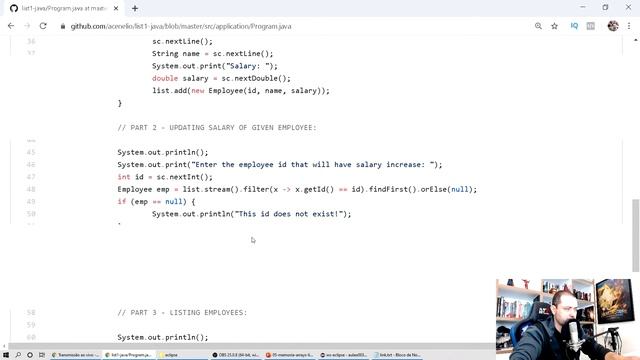Screen dimensions: 640x360
Task: Click the 'System.out.print("Salary: ");' line
Action: [215, 66]
